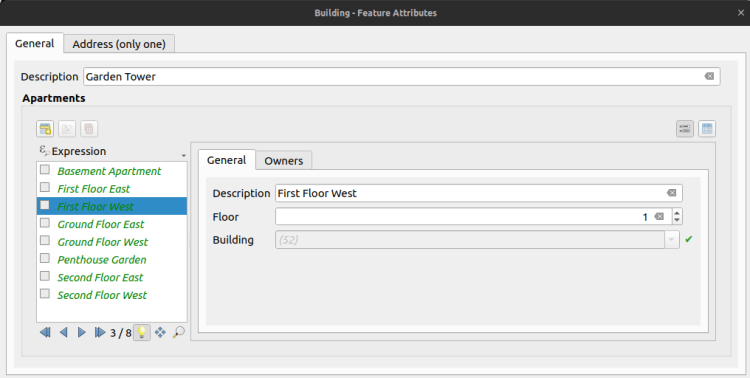Click the 3 / 8 feature counter
This screenshot has width=750, height=378.
(x=121, y=333)
